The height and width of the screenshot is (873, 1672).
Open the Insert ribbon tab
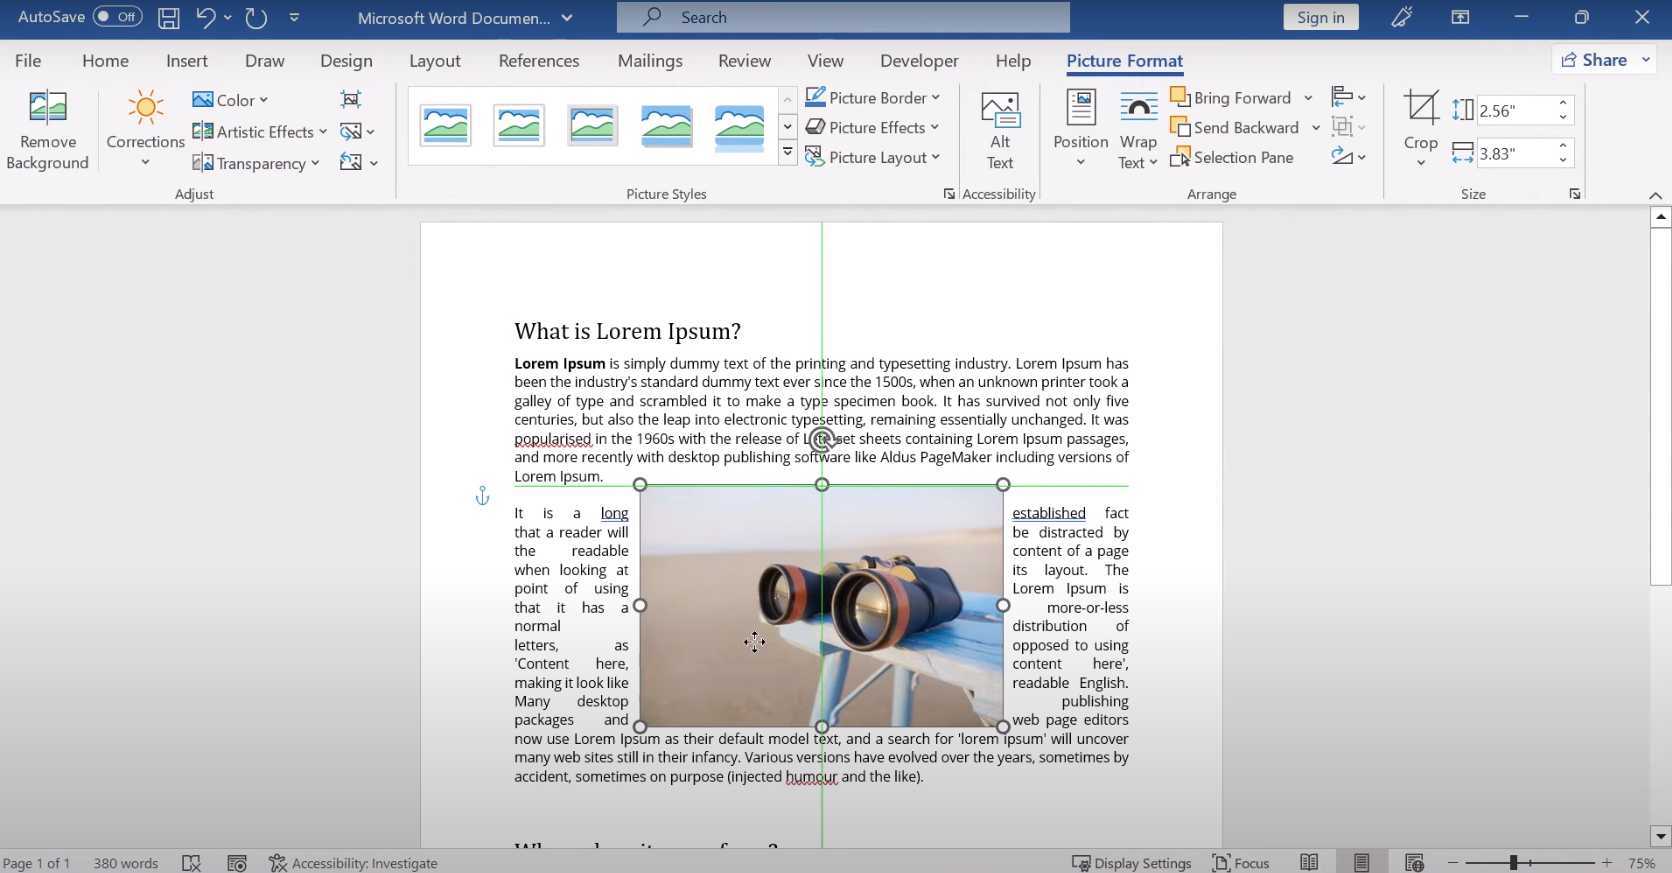click(x=187, y=61)
